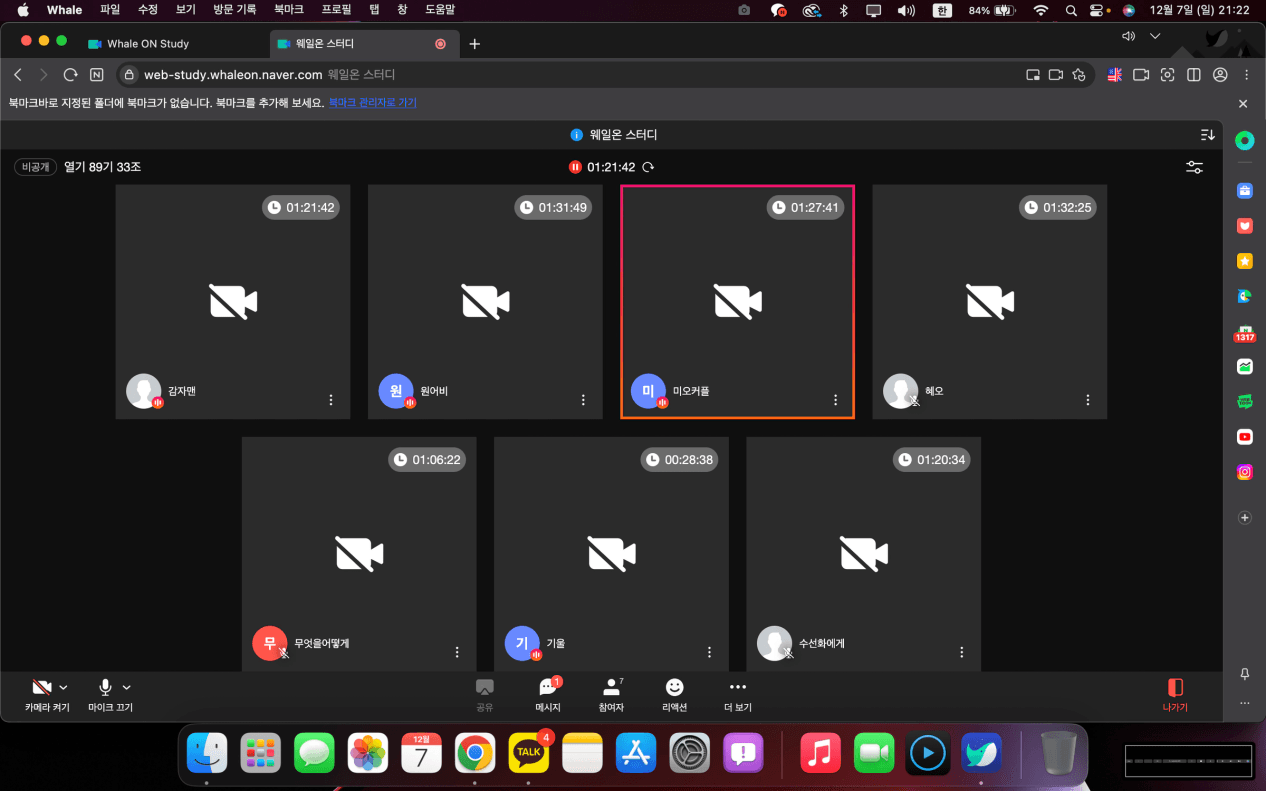Image resolution: width=1266 pixels, height=791 pixels.
Task: Mute microphone with 마이크 끄기
Action: click(105, 688)
